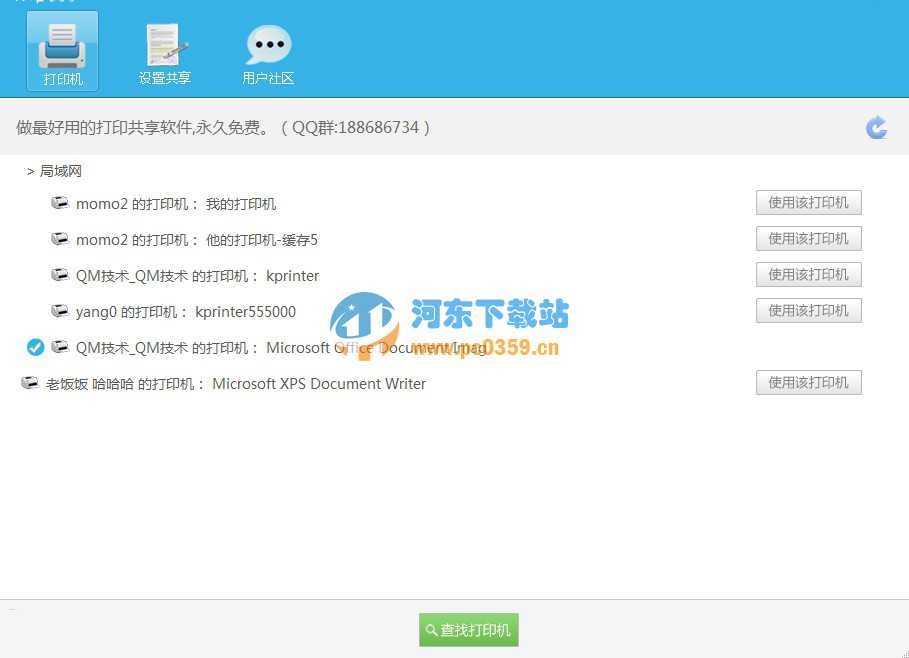This screenshot has width=909, height=658.
Task: Click the printer icon beside kprinter555000
Action: pos(60,311)
